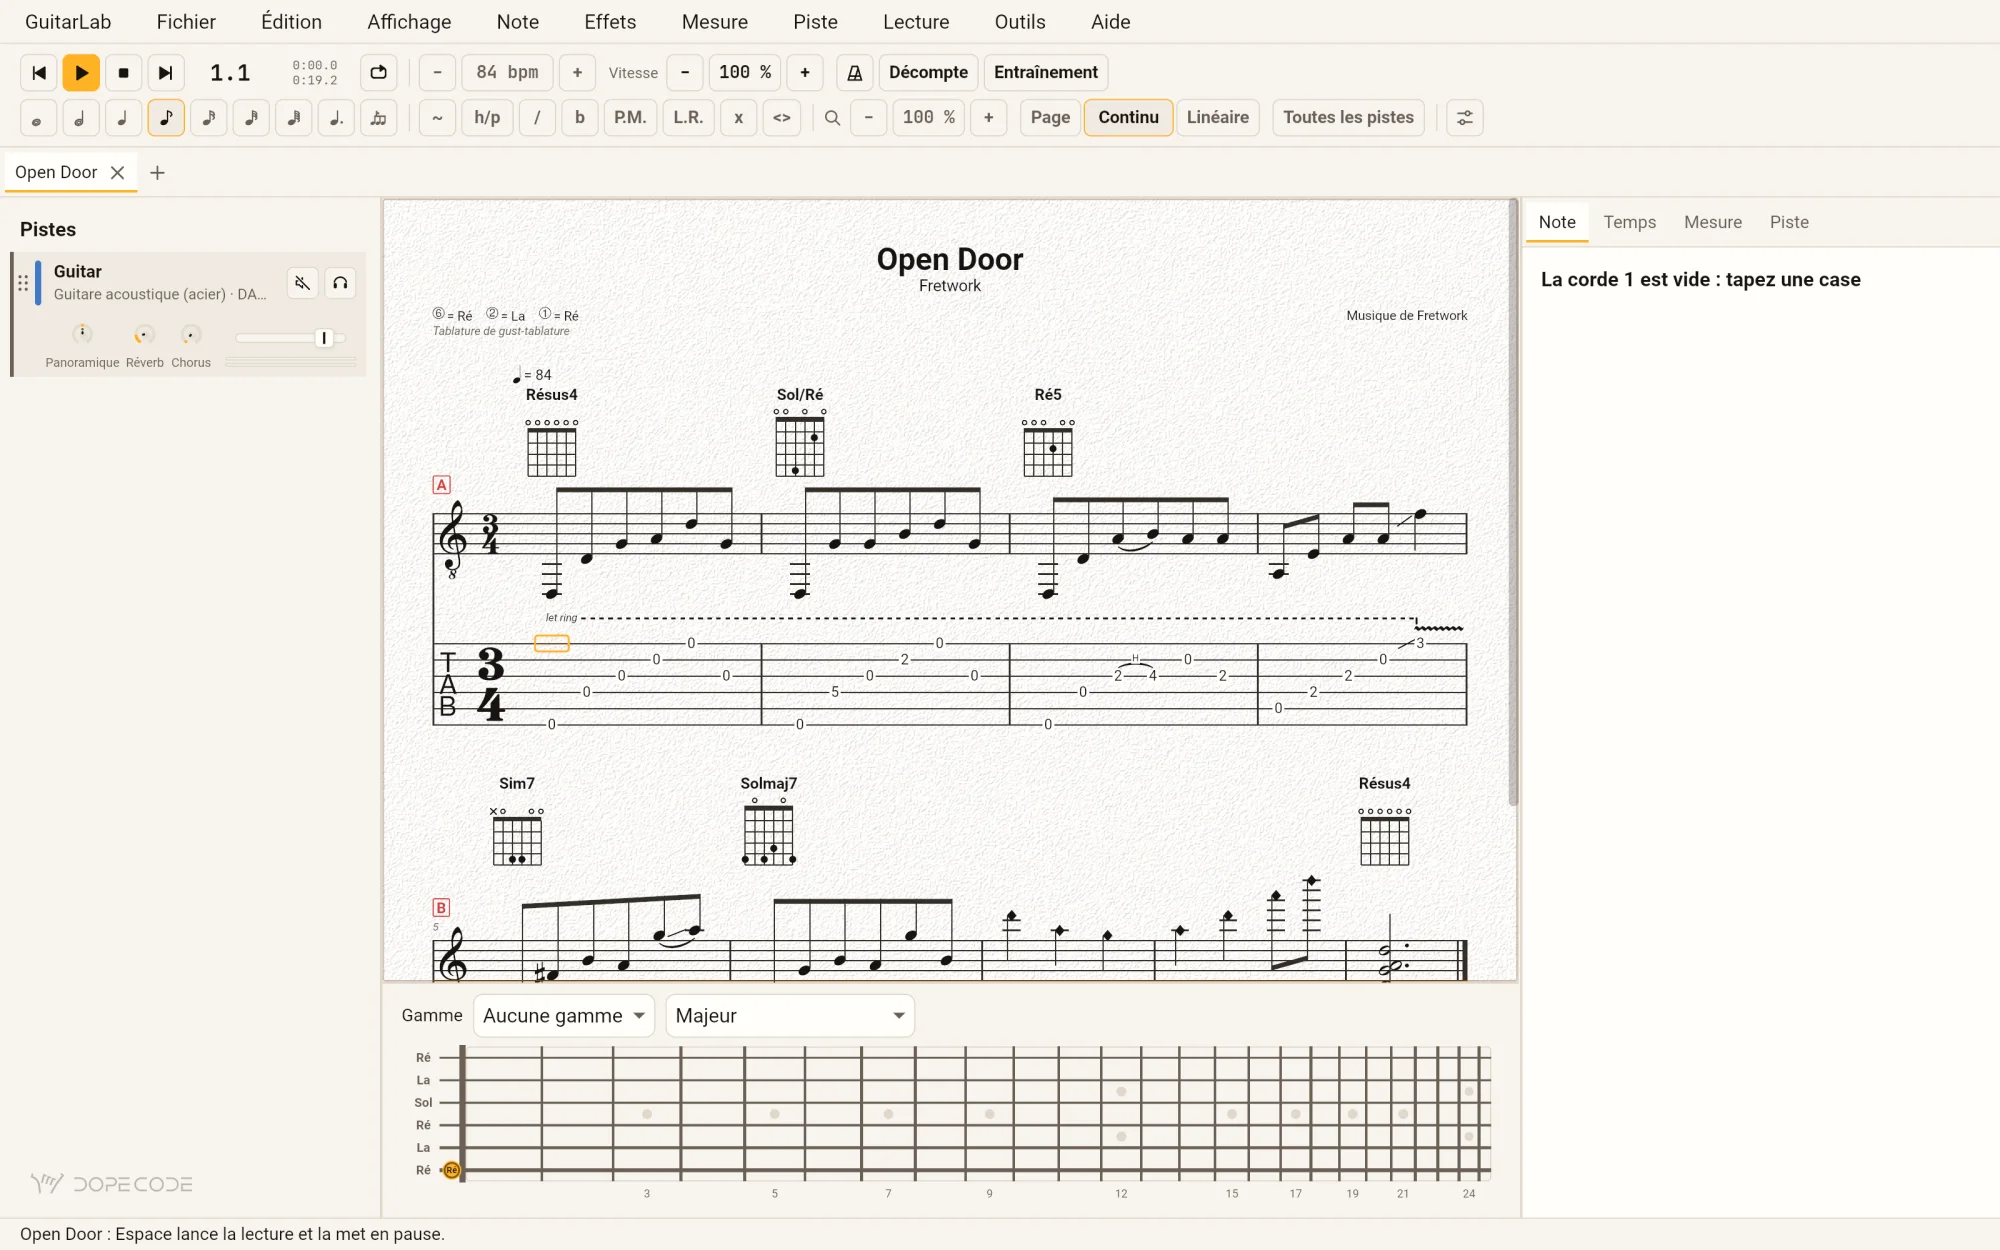
Task: Increase playback speed percentage
Action: coord(805,73)
